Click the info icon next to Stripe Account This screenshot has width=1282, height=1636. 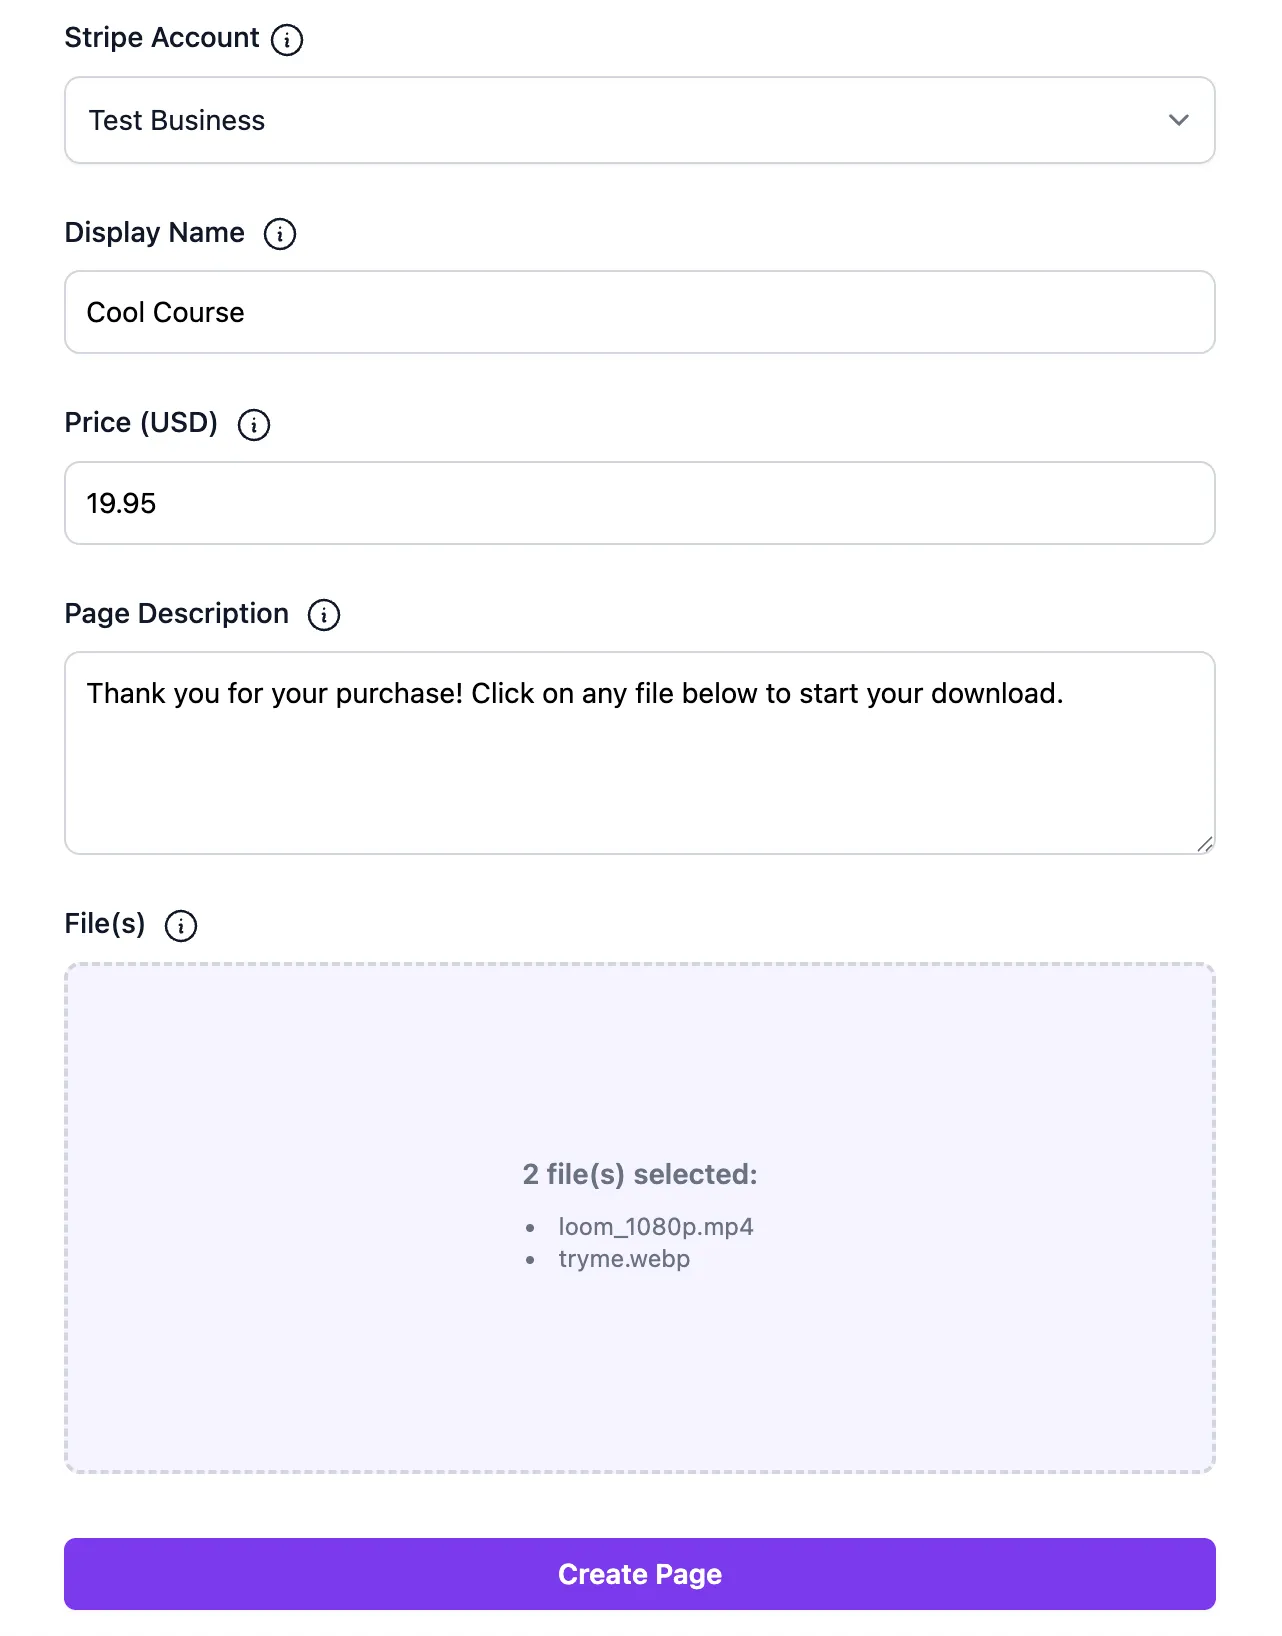point(288,39)
